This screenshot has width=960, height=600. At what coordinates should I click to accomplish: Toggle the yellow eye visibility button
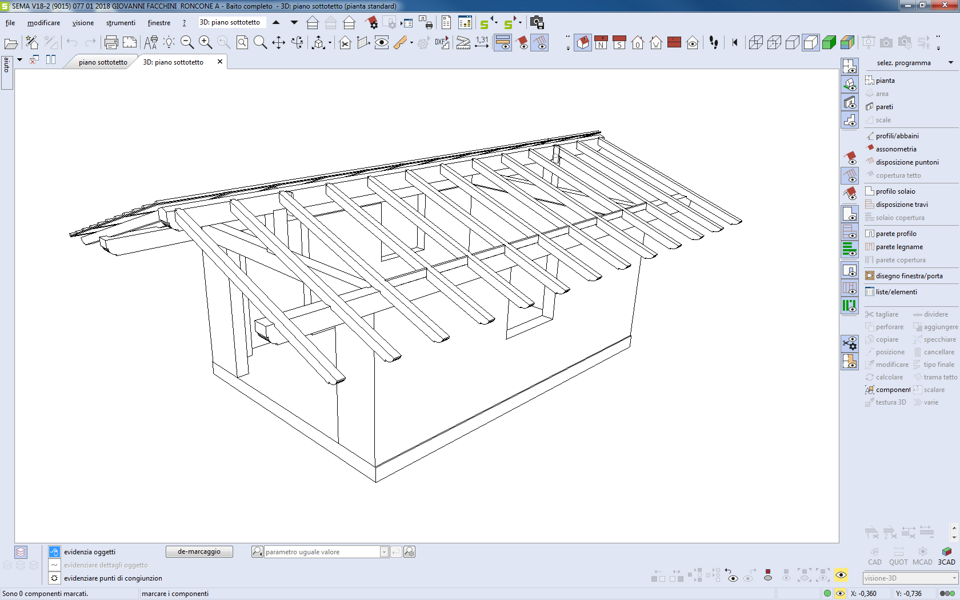point(841,576)
